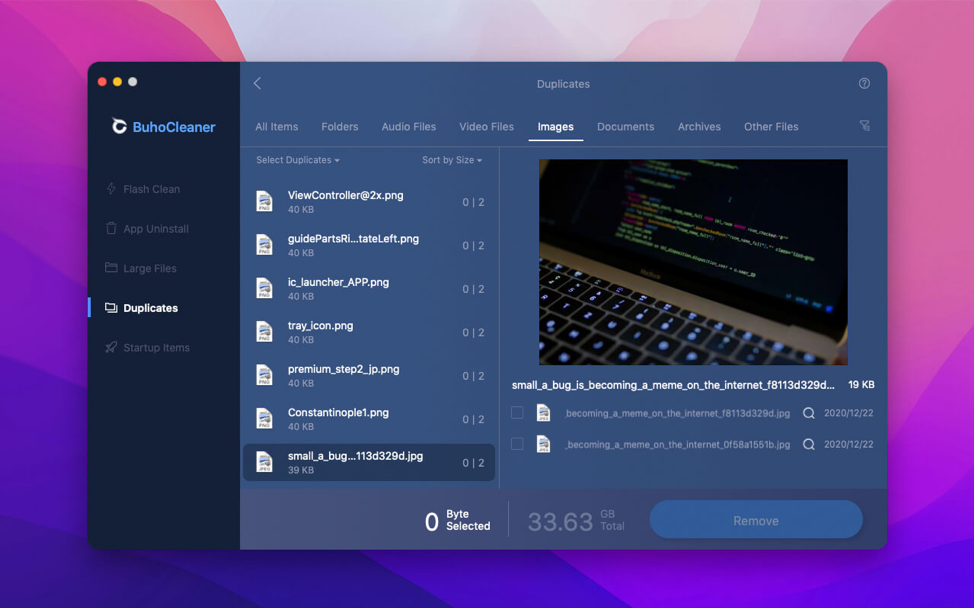Show the Archives tab
The image size is (974, 608).
click(x=699, y=127)
